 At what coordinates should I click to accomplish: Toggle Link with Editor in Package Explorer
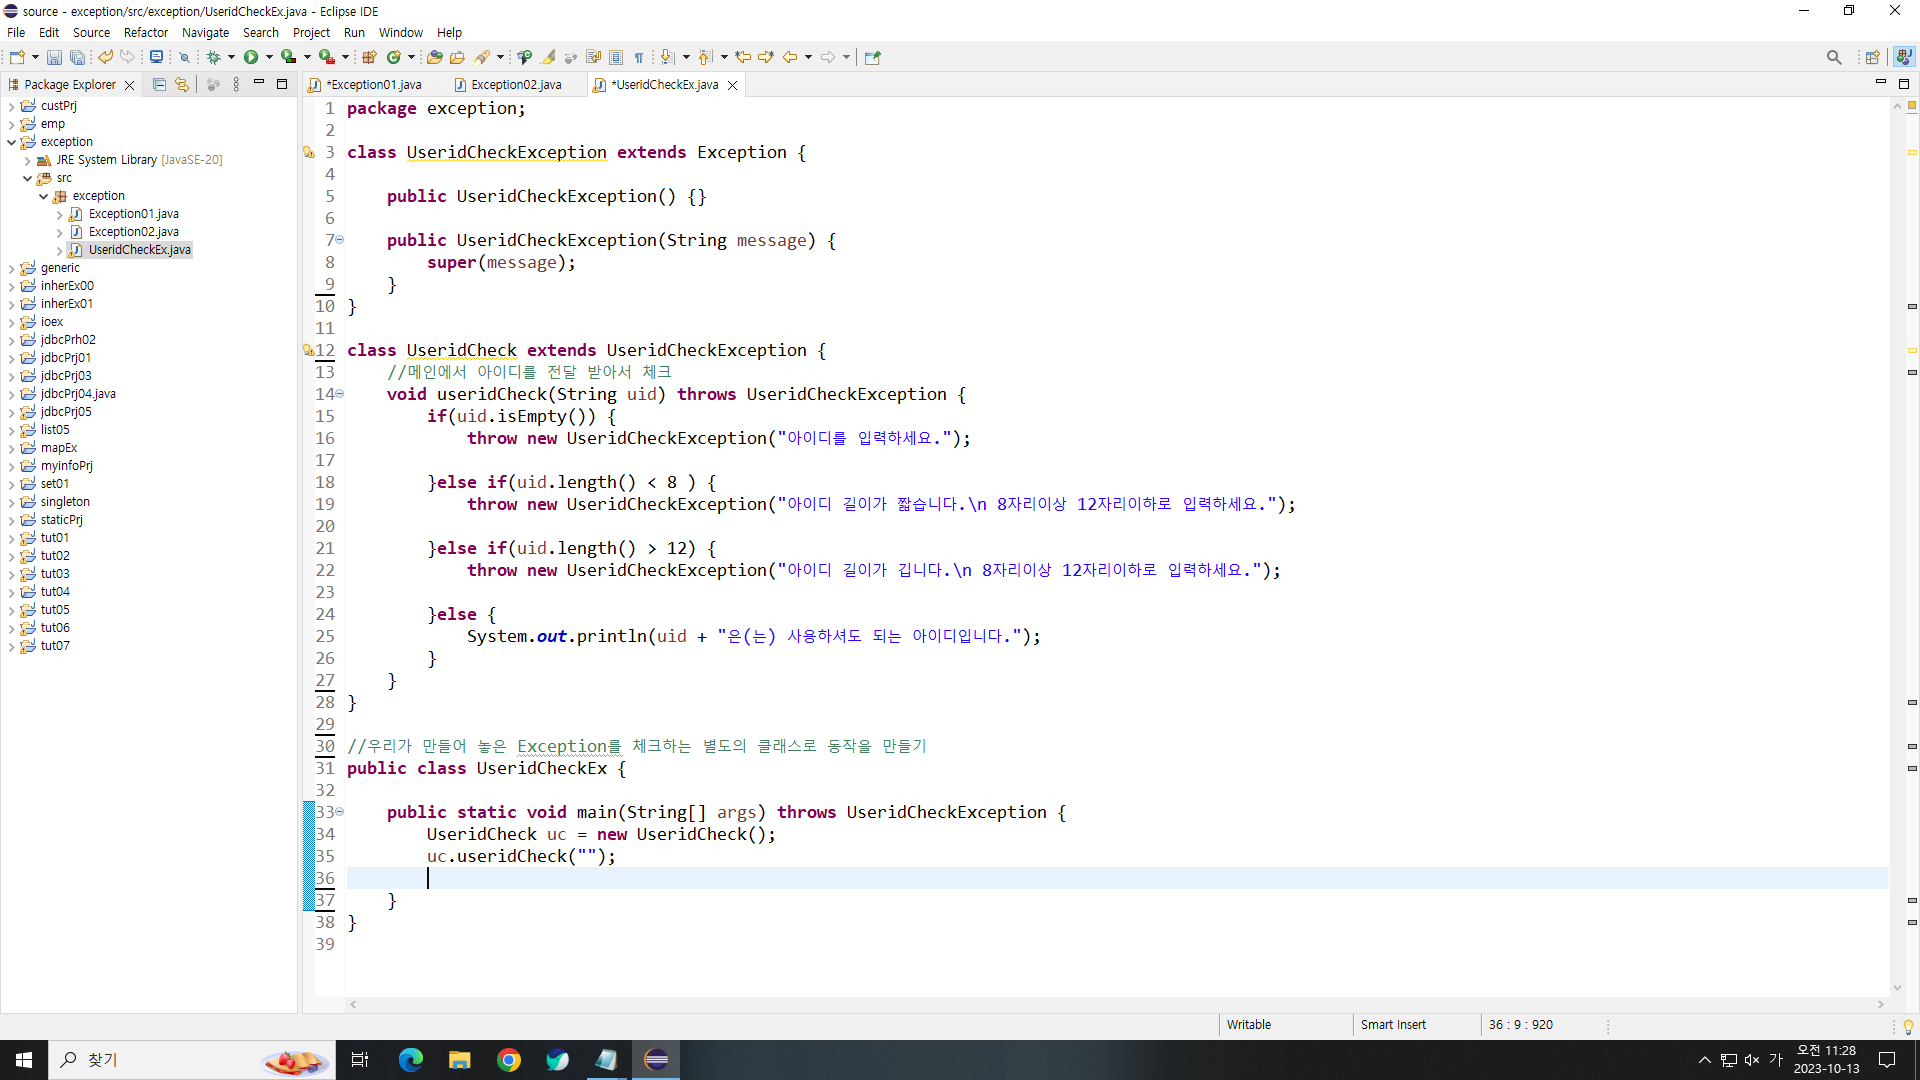click(181, 85)
